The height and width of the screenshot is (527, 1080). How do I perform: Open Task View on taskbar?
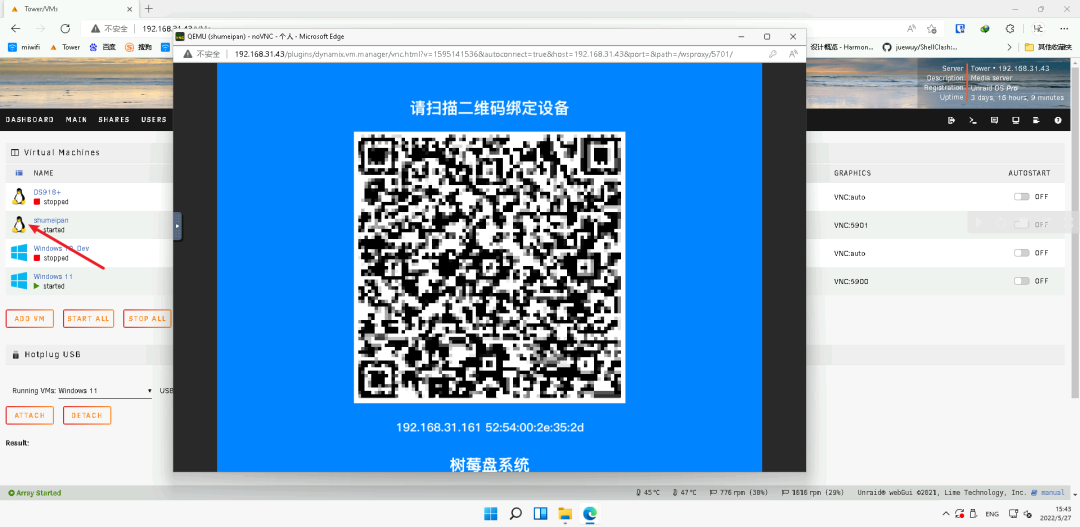click(x=540, y=513)
